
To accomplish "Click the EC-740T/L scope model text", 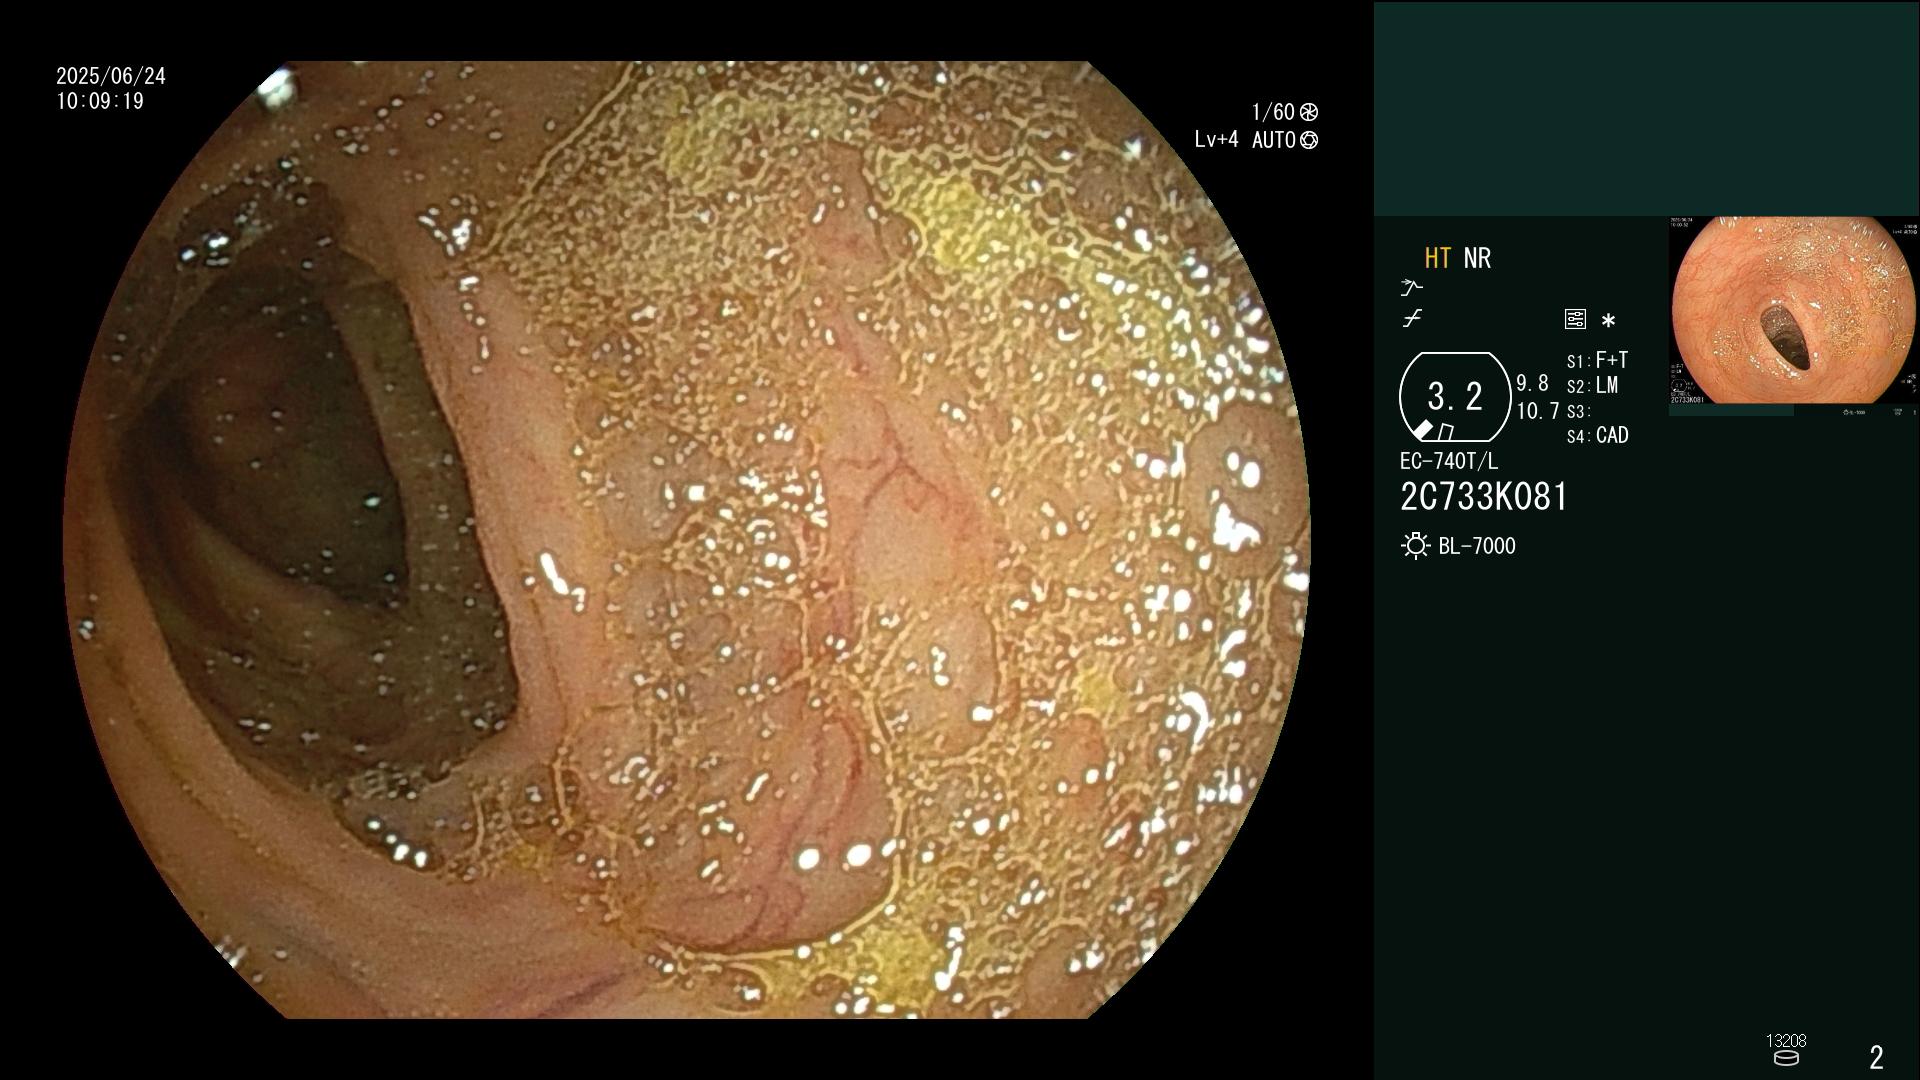I will click(1449, 461).
